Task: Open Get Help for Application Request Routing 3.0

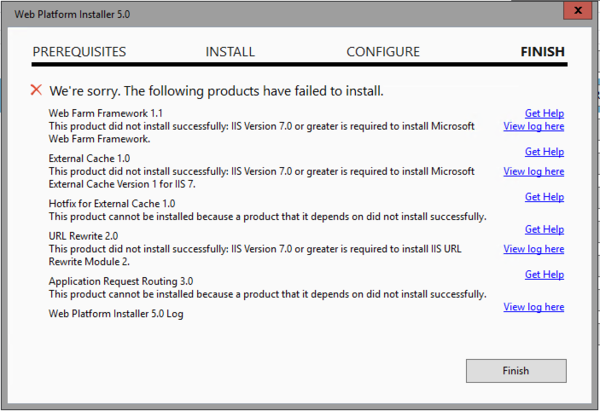Action: (x=544, y=274)
